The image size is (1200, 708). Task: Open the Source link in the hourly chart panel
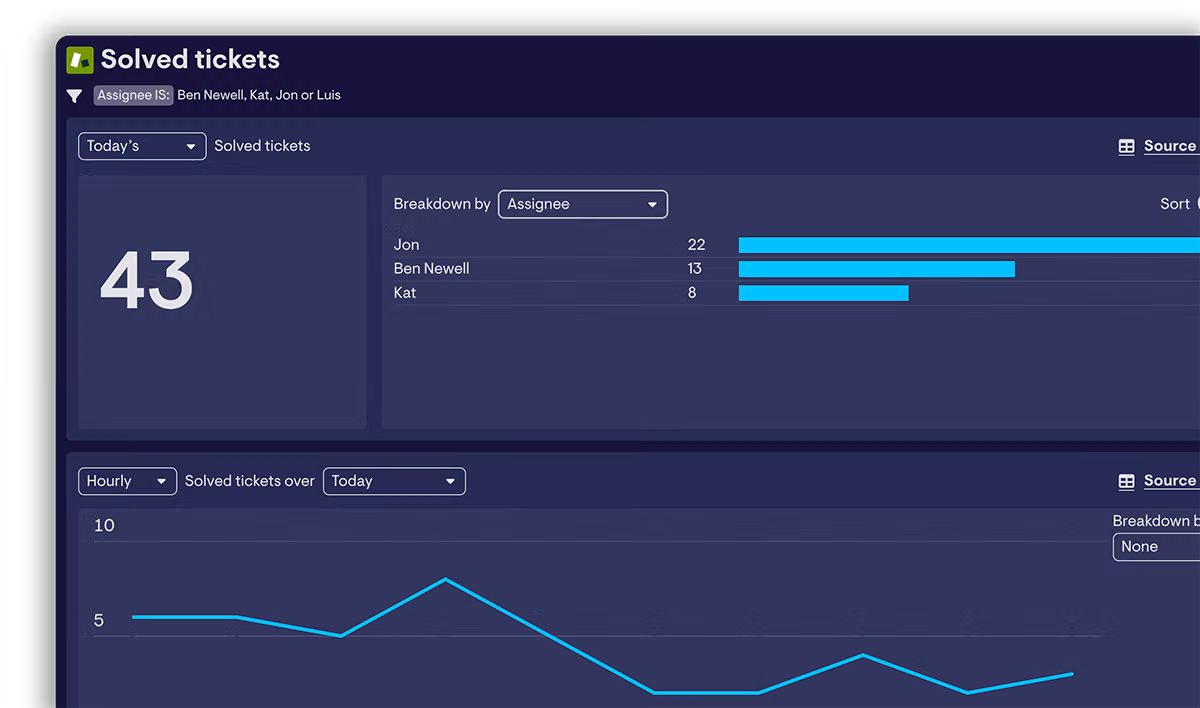tap(1169, 481)
